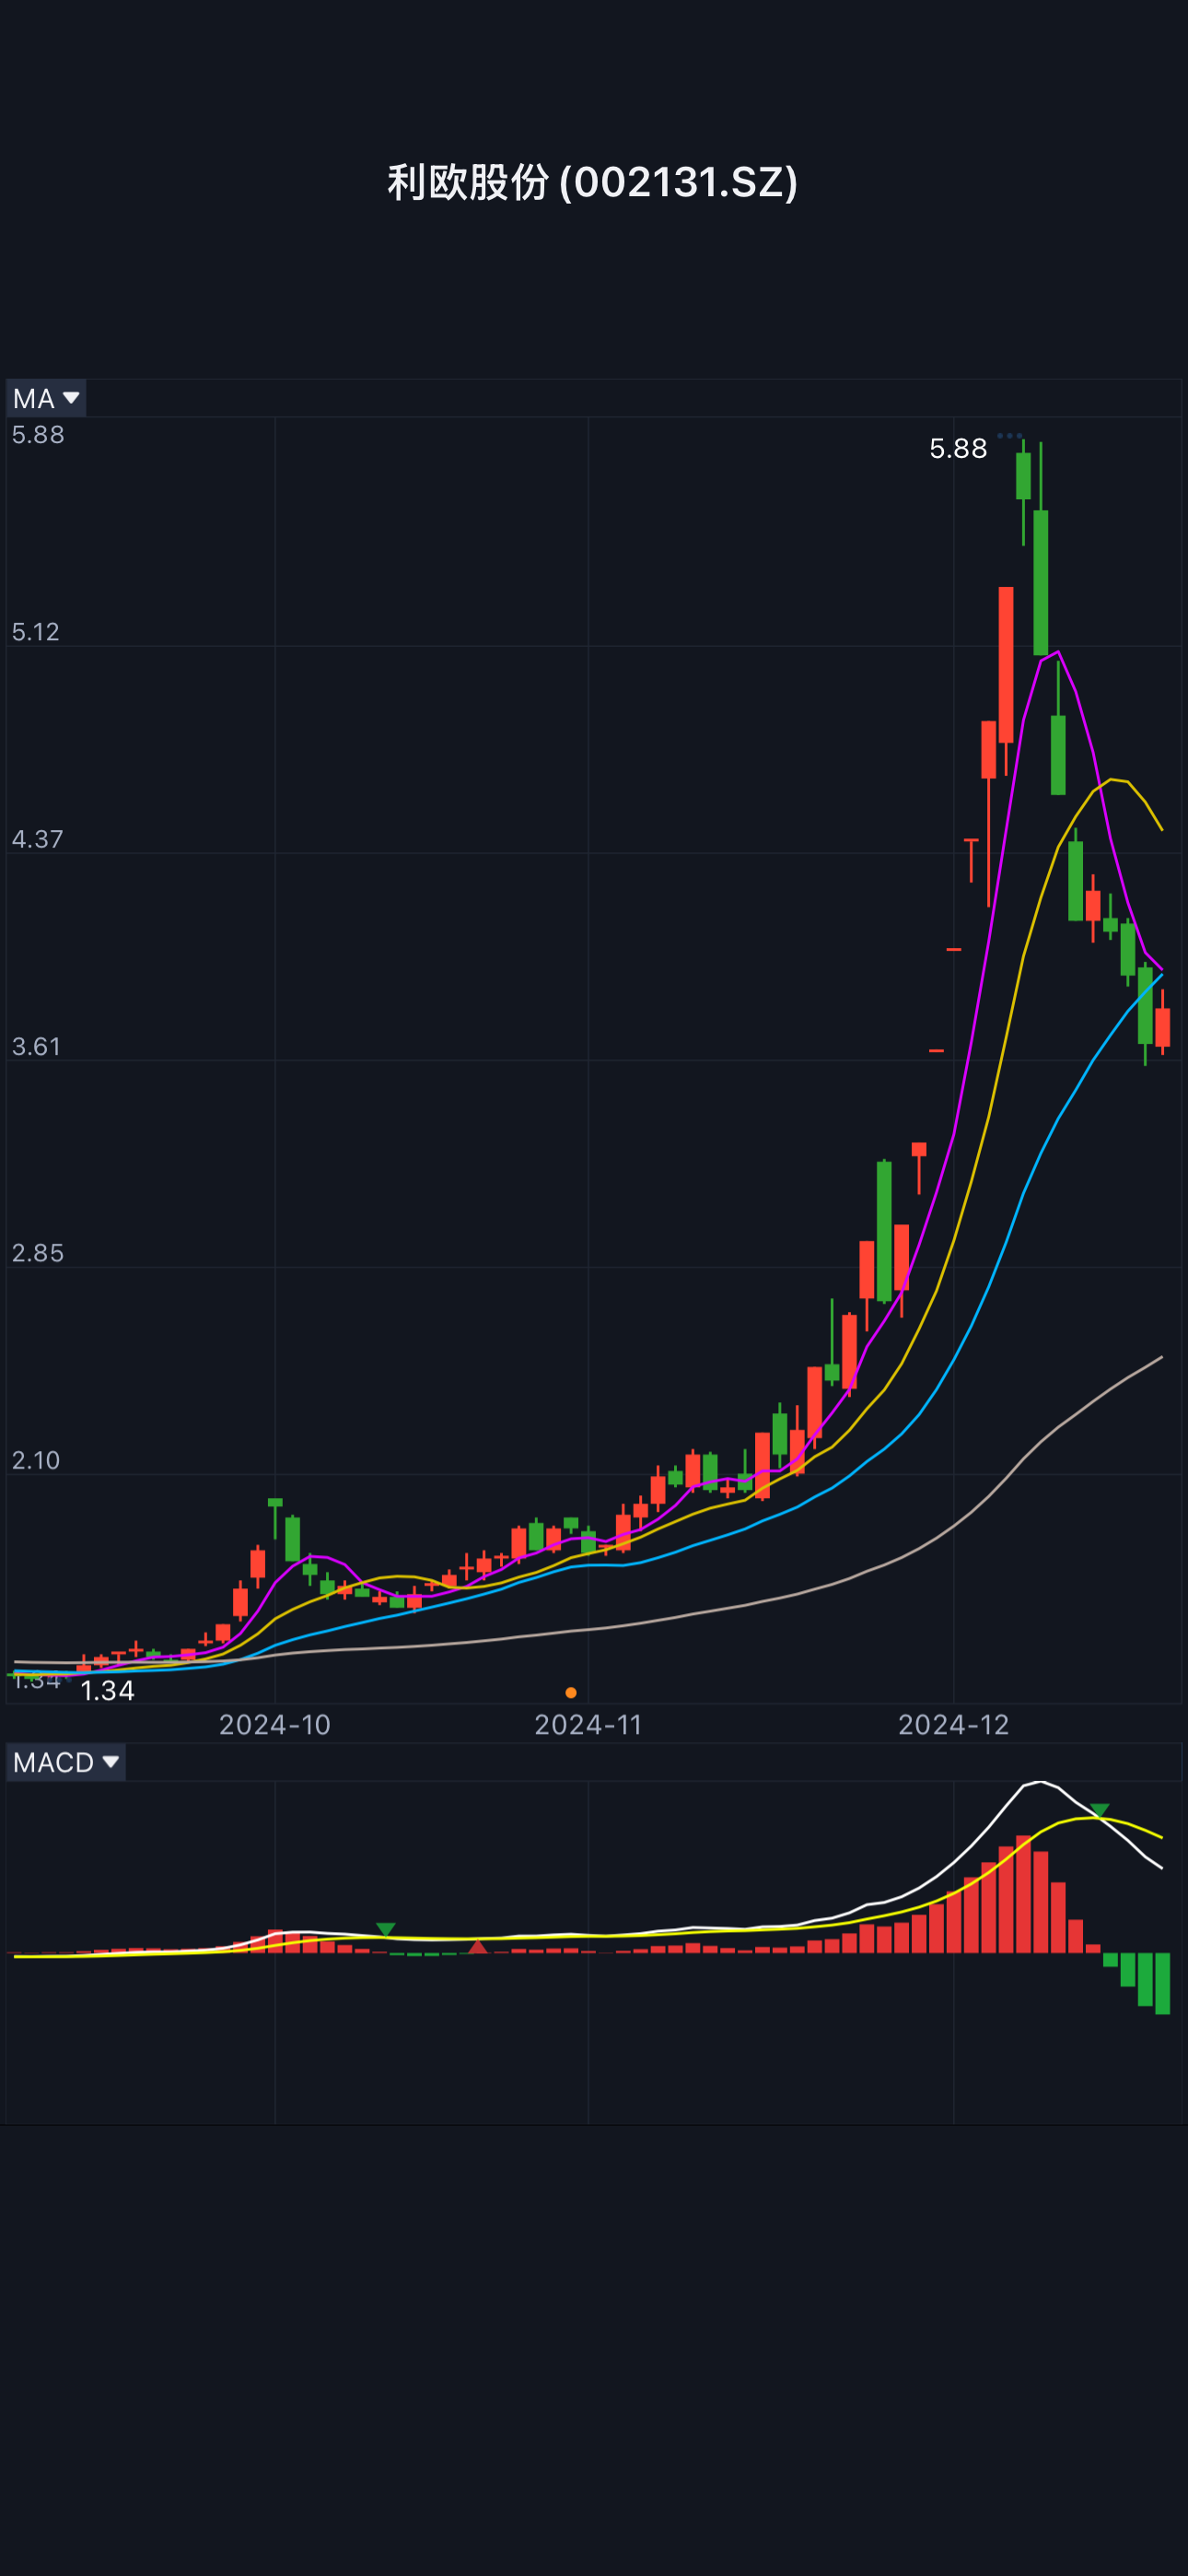Click the 1.34 low price label
This screenshot has width=1188, height=2576.
[107, 1691]
